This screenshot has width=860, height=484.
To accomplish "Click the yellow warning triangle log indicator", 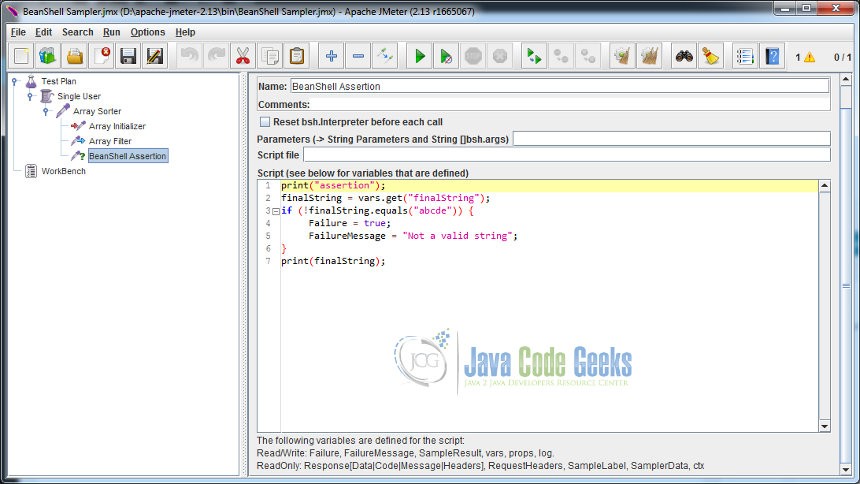I will pyautogui.click(x=810, y=57).
